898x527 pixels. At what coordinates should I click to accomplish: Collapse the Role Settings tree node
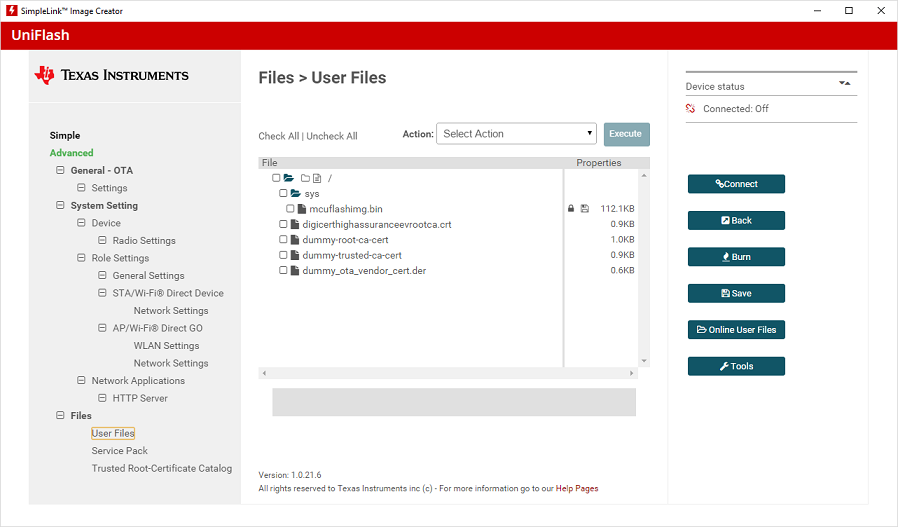tap(81, 258)
